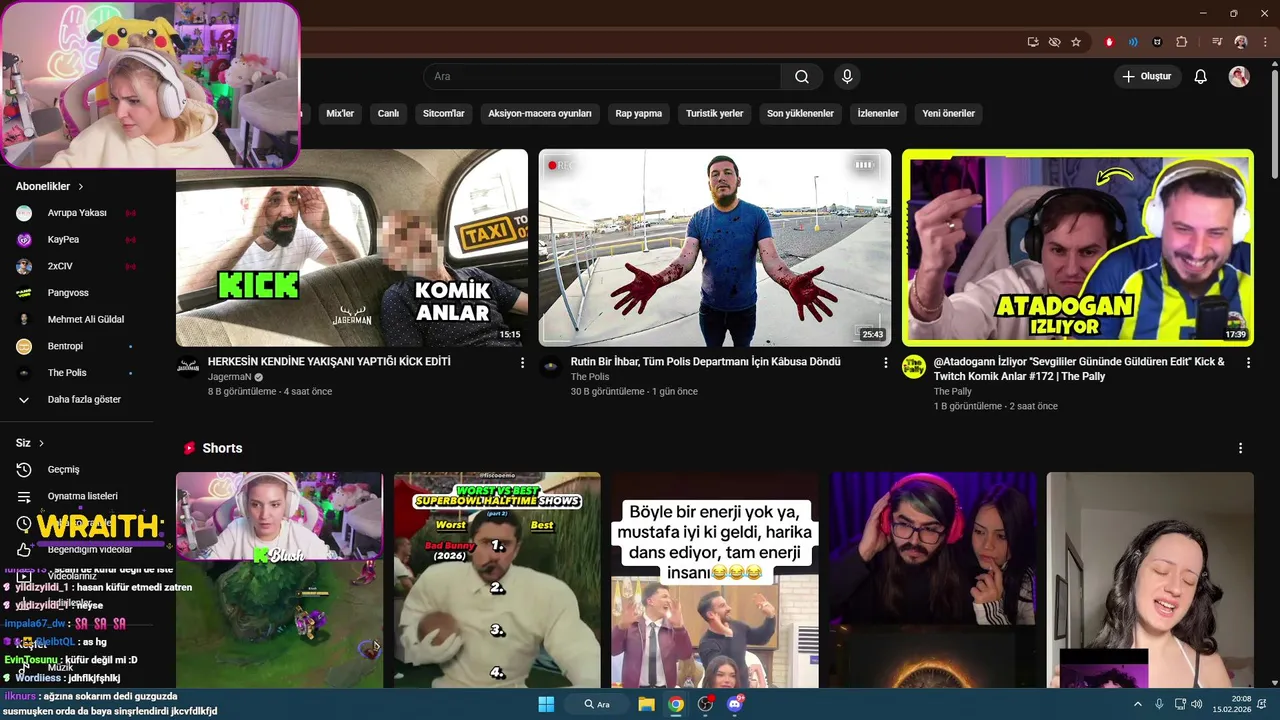Show hidden tray icons chevron
The width and height of the screenshot is (1280, 720).
[x=1137, y=704]
